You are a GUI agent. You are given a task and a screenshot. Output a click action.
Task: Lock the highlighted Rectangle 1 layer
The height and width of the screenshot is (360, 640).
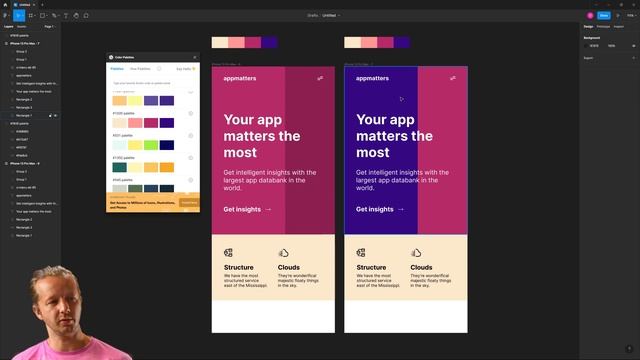(x=51, y=116)
